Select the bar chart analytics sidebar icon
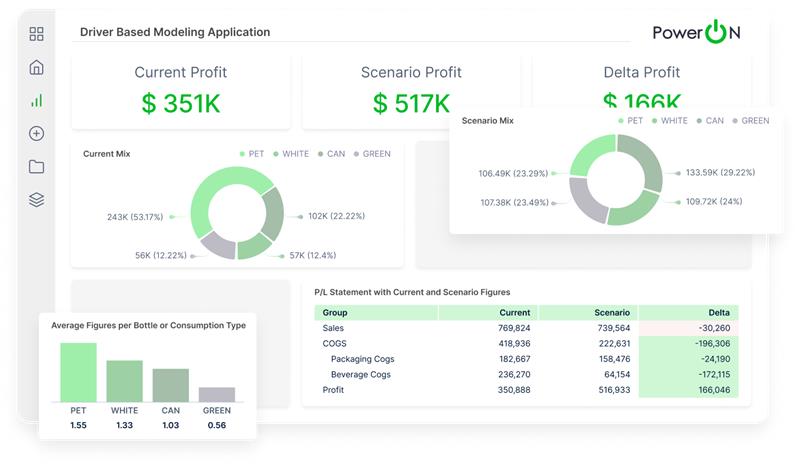 pos(37,100)
